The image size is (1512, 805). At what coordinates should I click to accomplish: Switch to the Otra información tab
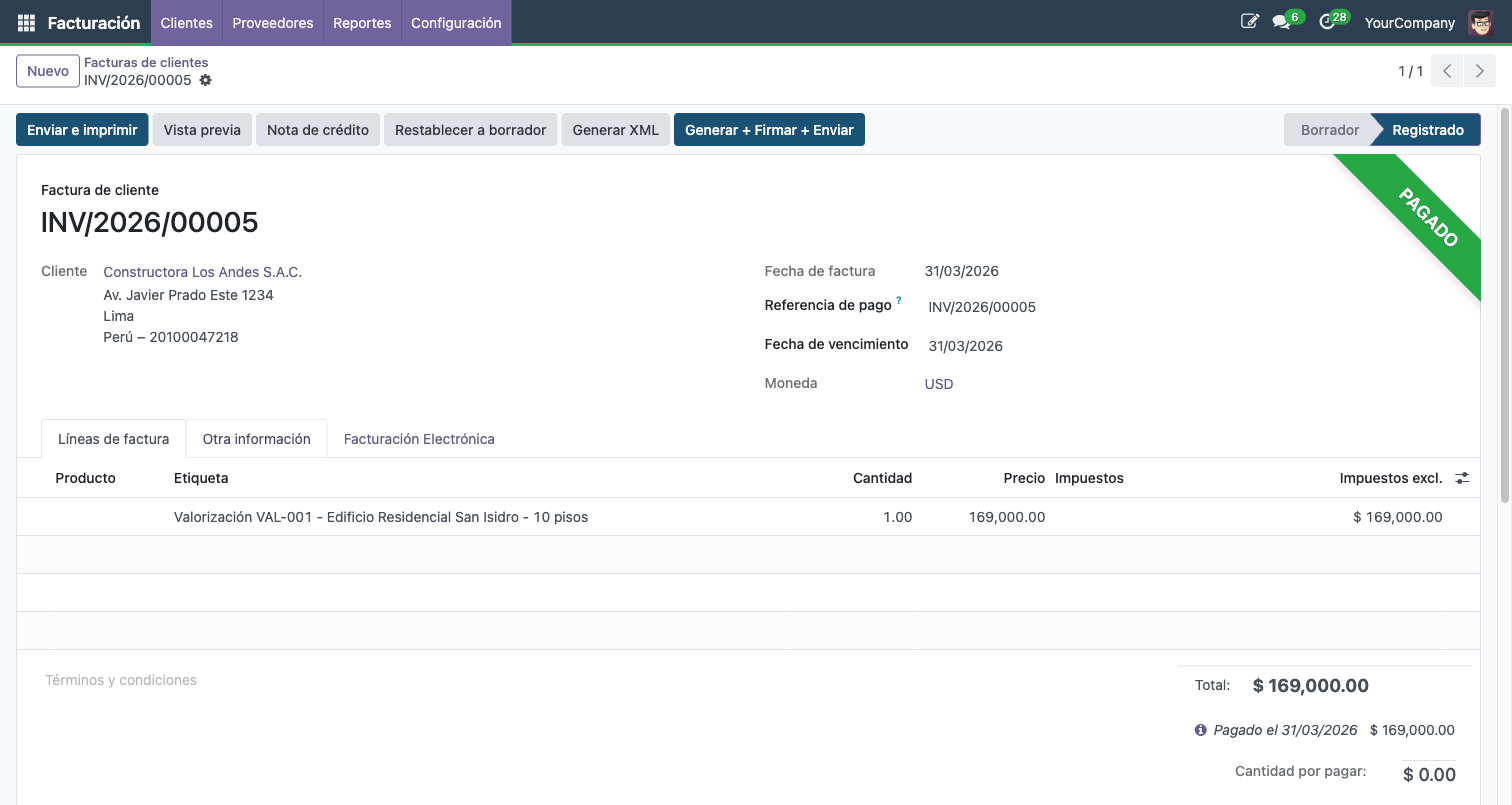(x=256, y=439)
